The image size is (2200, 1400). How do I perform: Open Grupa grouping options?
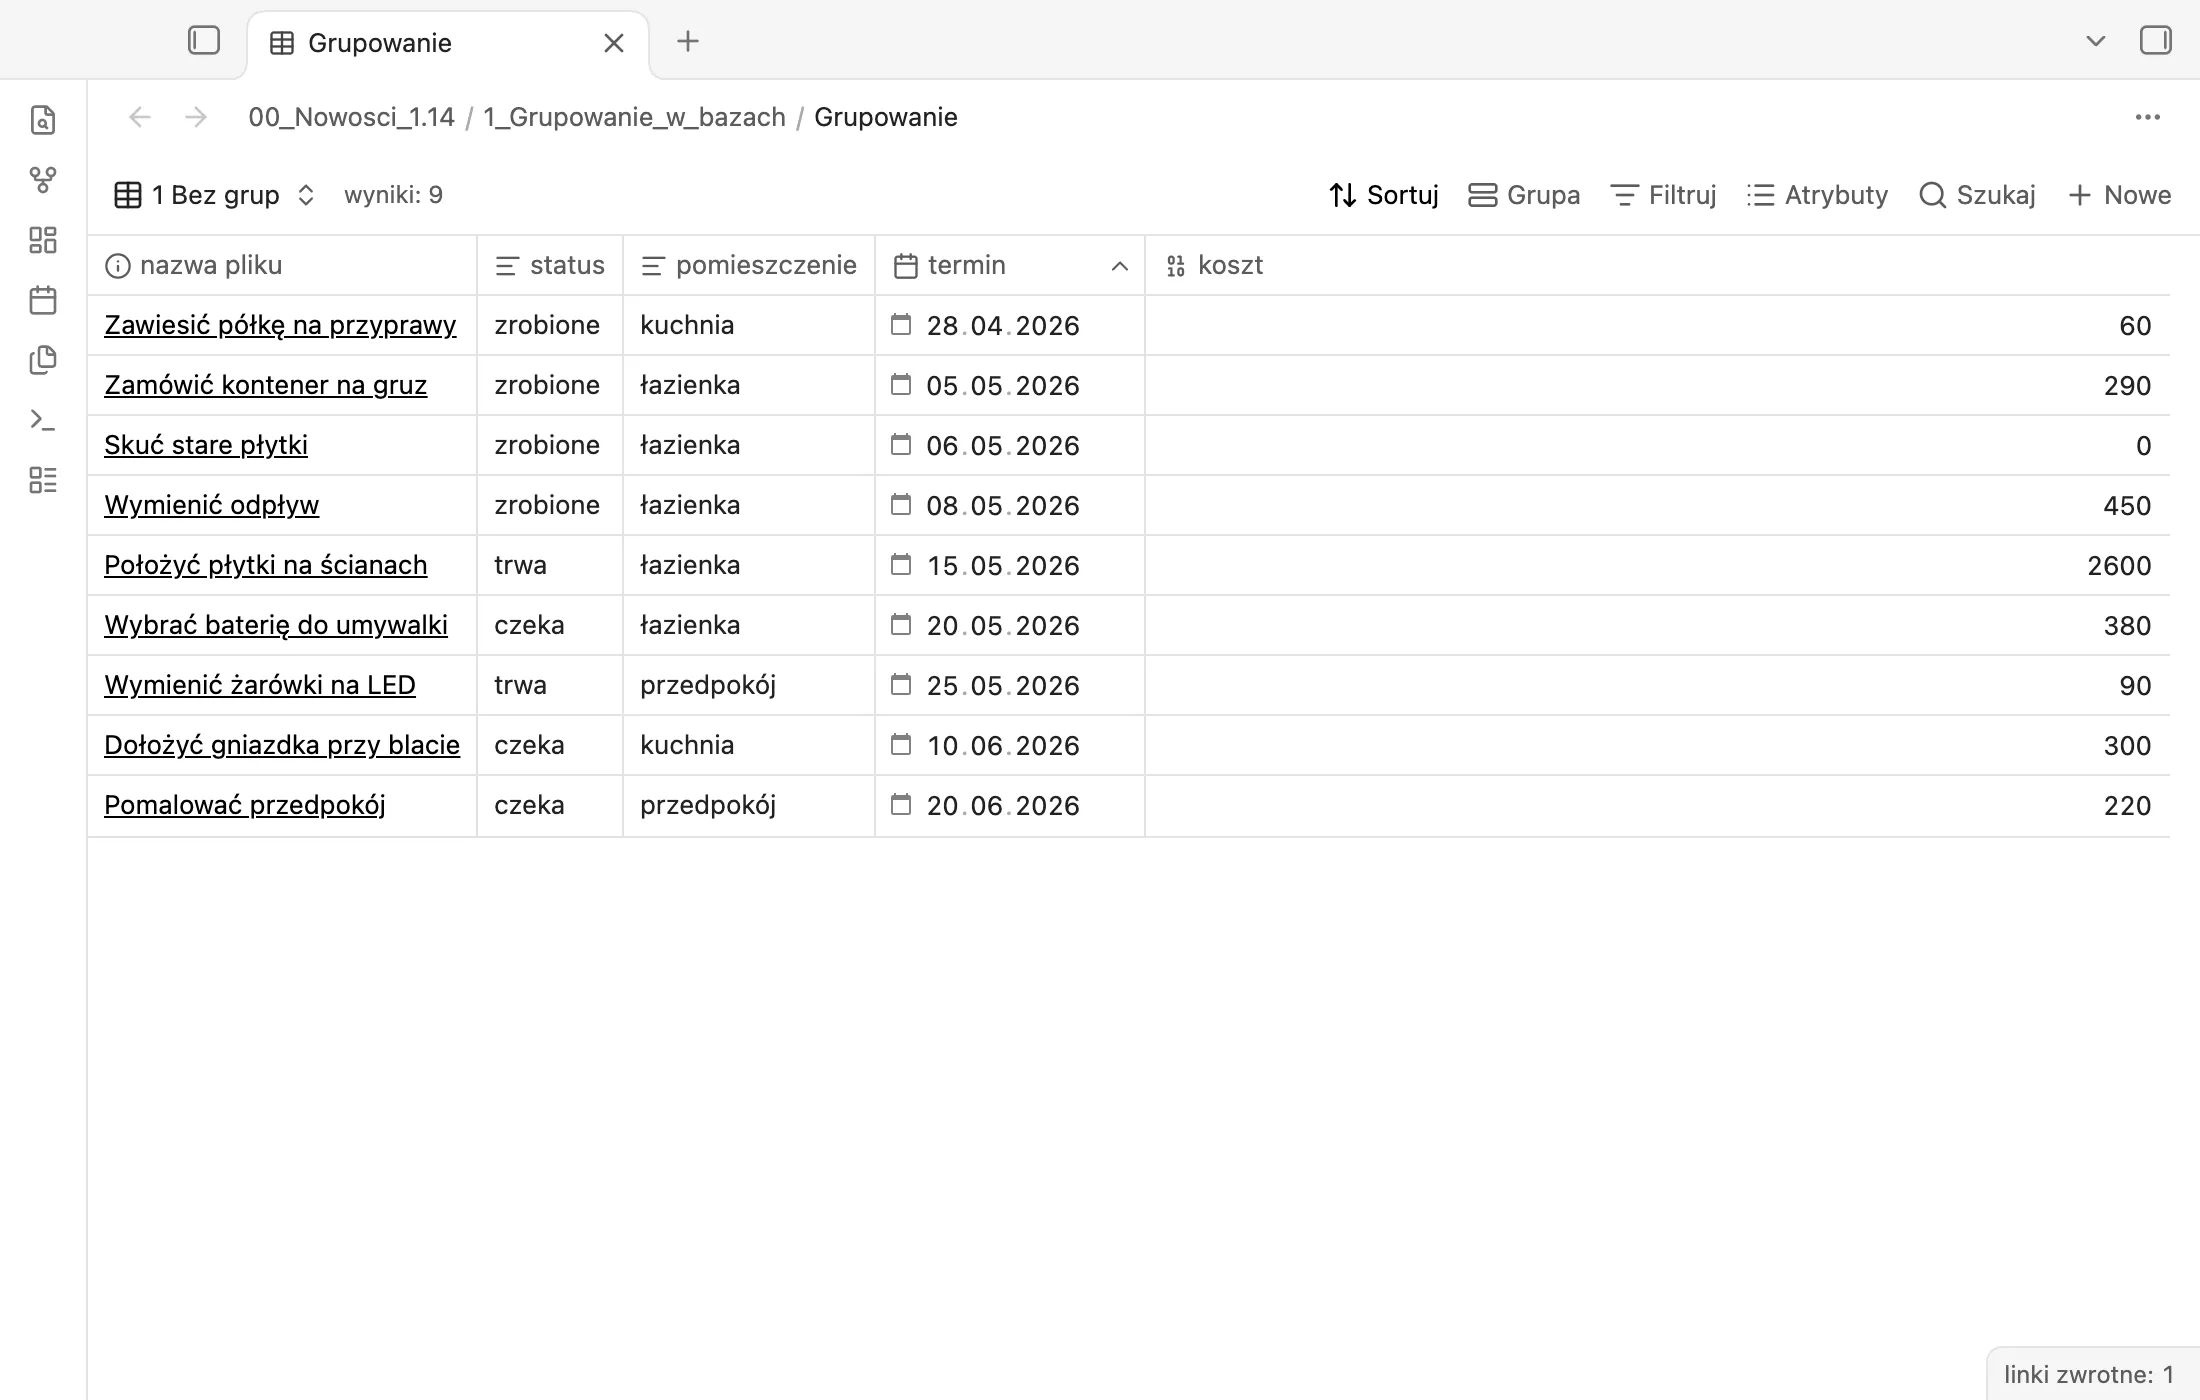click(1524, 195)
